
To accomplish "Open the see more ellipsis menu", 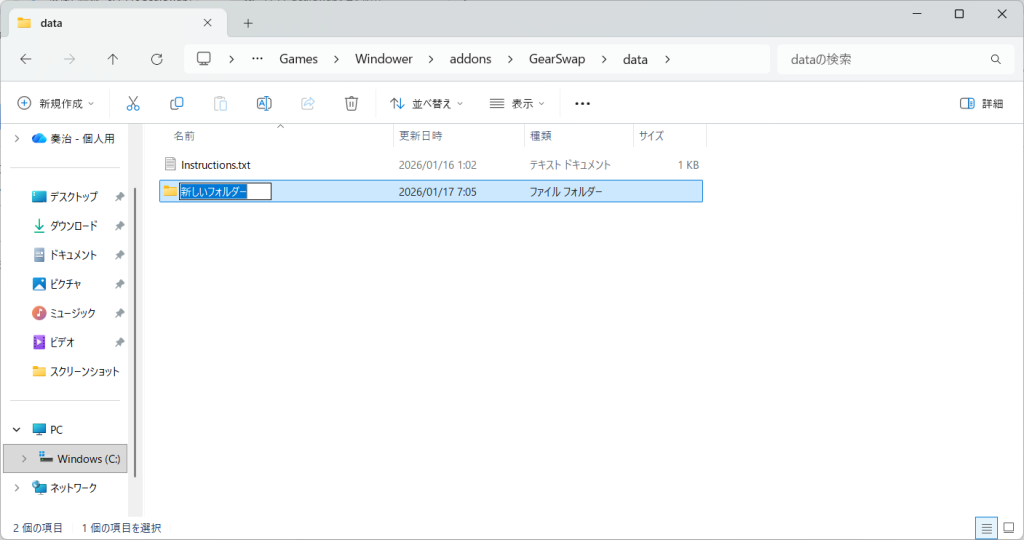I will 582,103.
